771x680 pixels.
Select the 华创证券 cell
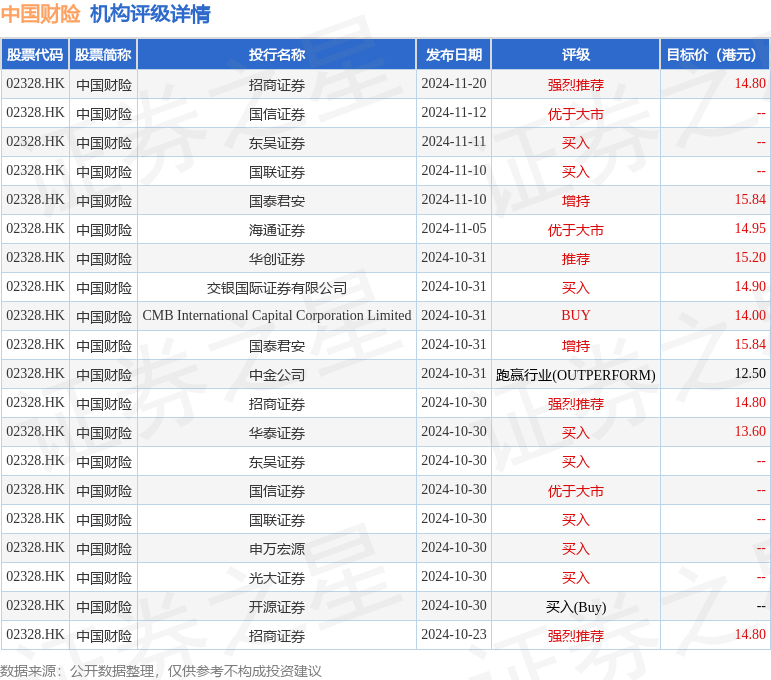click(277, 259)
